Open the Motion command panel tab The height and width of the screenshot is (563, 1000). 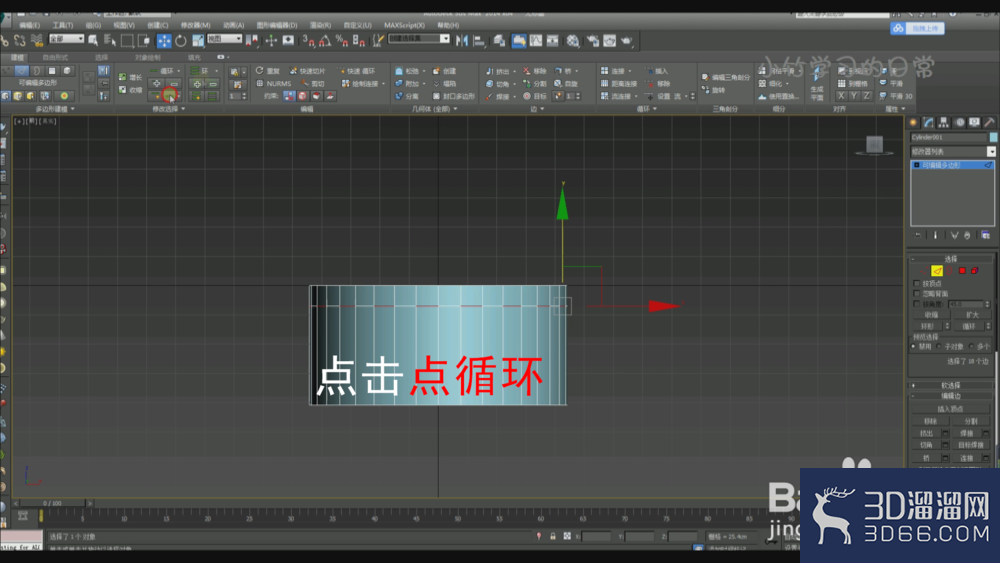[x=959, y=122]
